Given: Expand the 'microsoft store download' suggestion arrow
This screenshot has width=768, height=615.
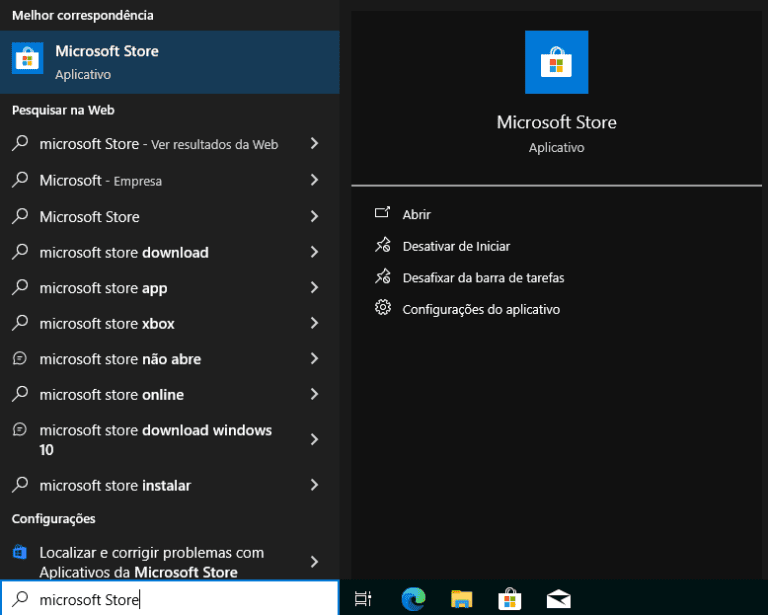Looking at the screenshot, I should 314,252.
